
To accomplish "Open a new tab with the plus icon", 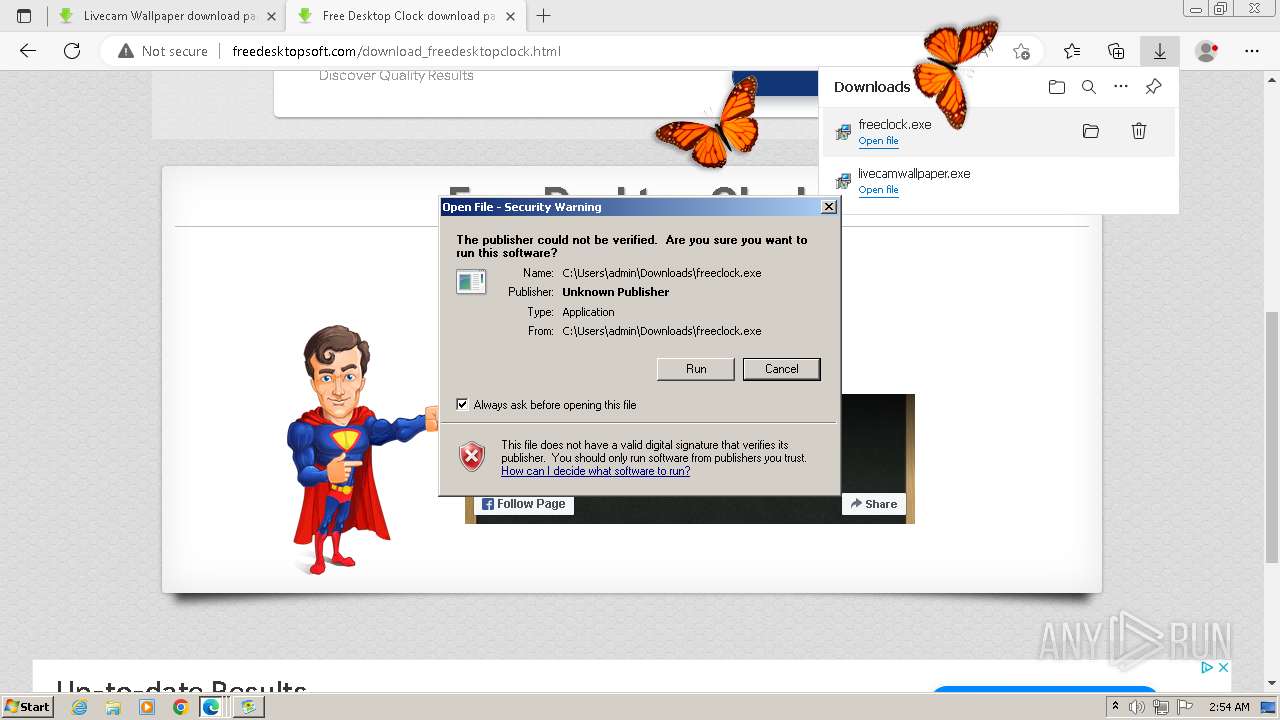I will coord(544,16).
